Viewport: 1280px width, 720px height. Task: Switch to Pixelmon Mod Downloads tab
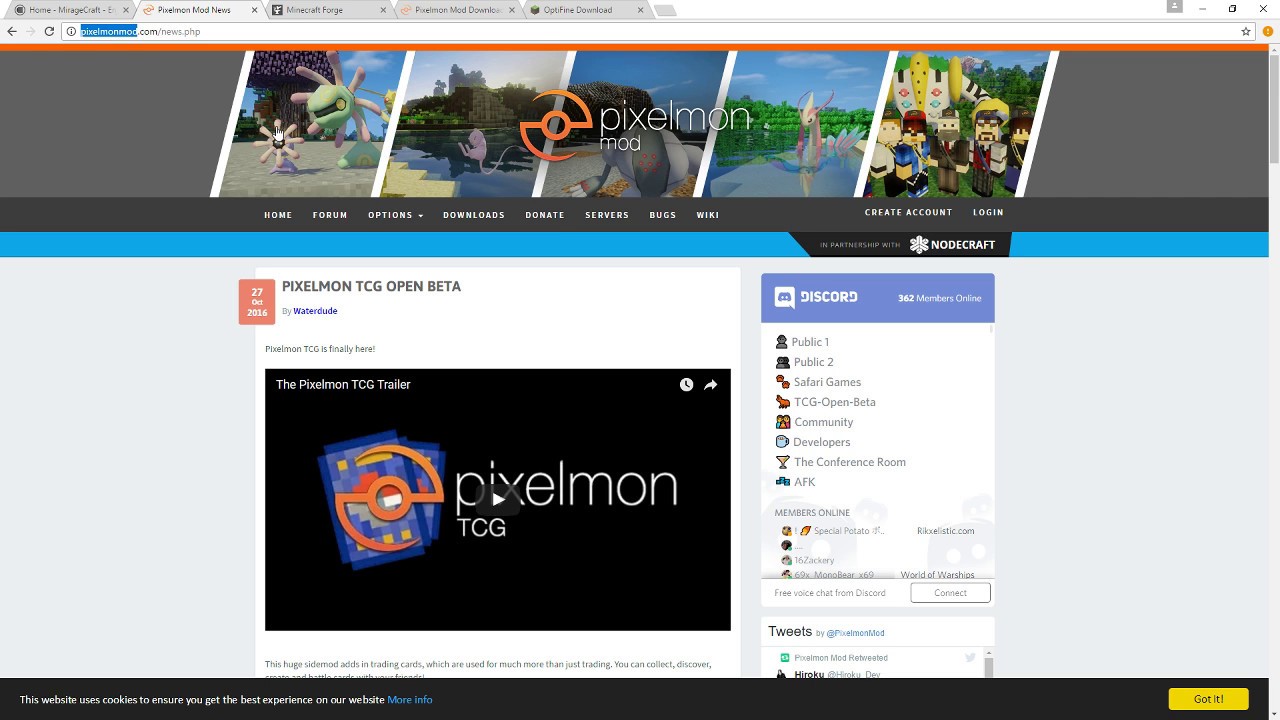458,10
